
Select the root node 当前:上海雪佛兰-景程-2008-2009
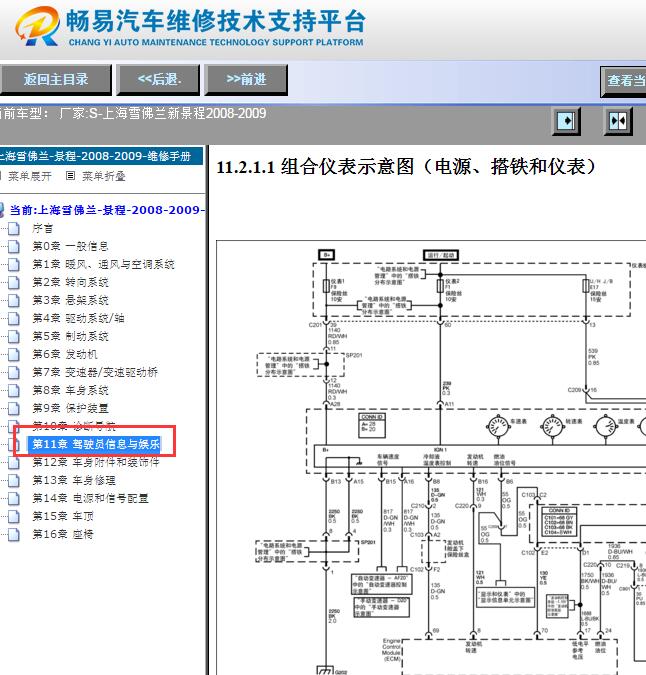(x=106, y=210)
